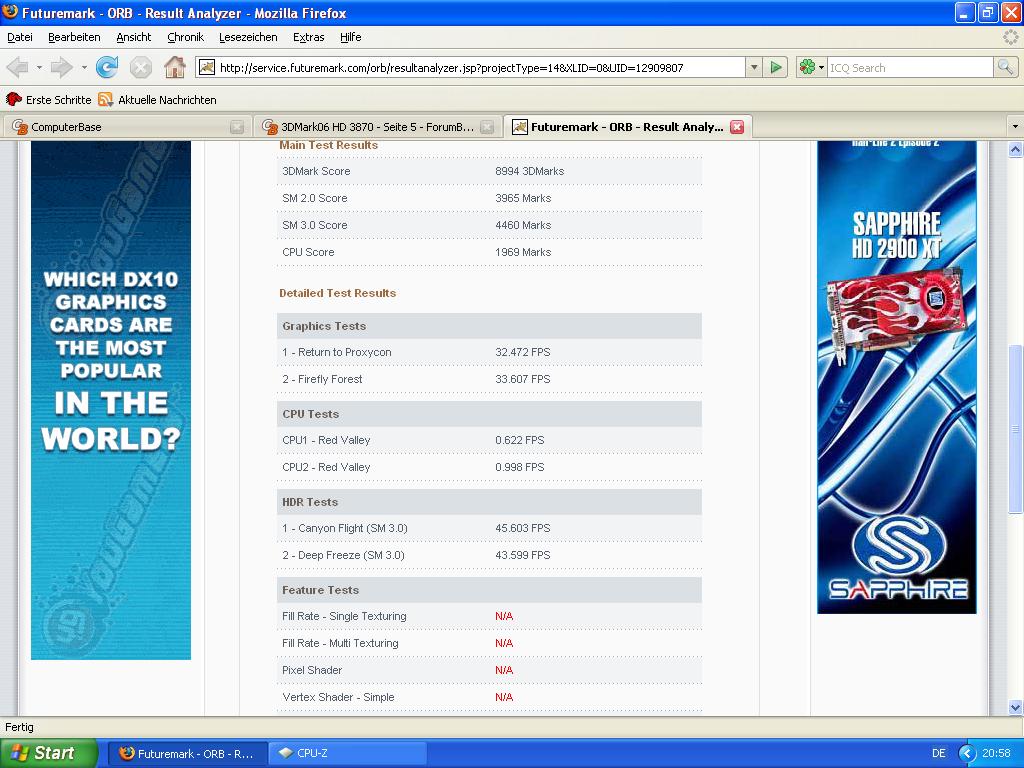Viewport: 1024px width, 768px height.
Task: Open the Datei menu
Action: coord(20,37)
